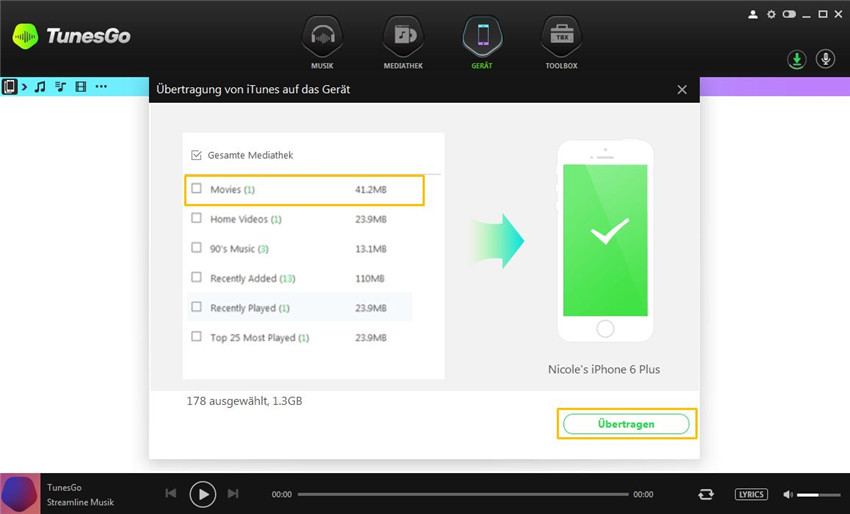This screenshot has height=514, width=850.
Task: Open the user account icon
Action: (x=752, y=15)
